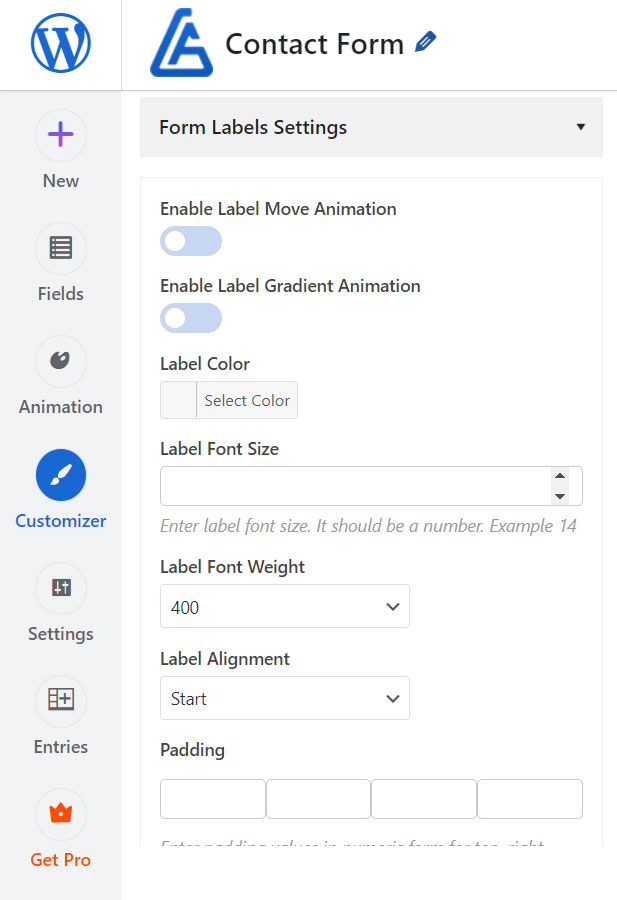
Task: Increase Label Font Size with up arrow
Action: click(x=560, y=477)
